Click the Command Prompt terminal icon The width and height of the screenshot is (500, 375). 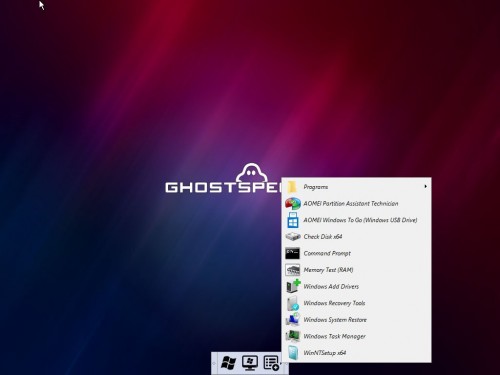(x=293, y=253)
